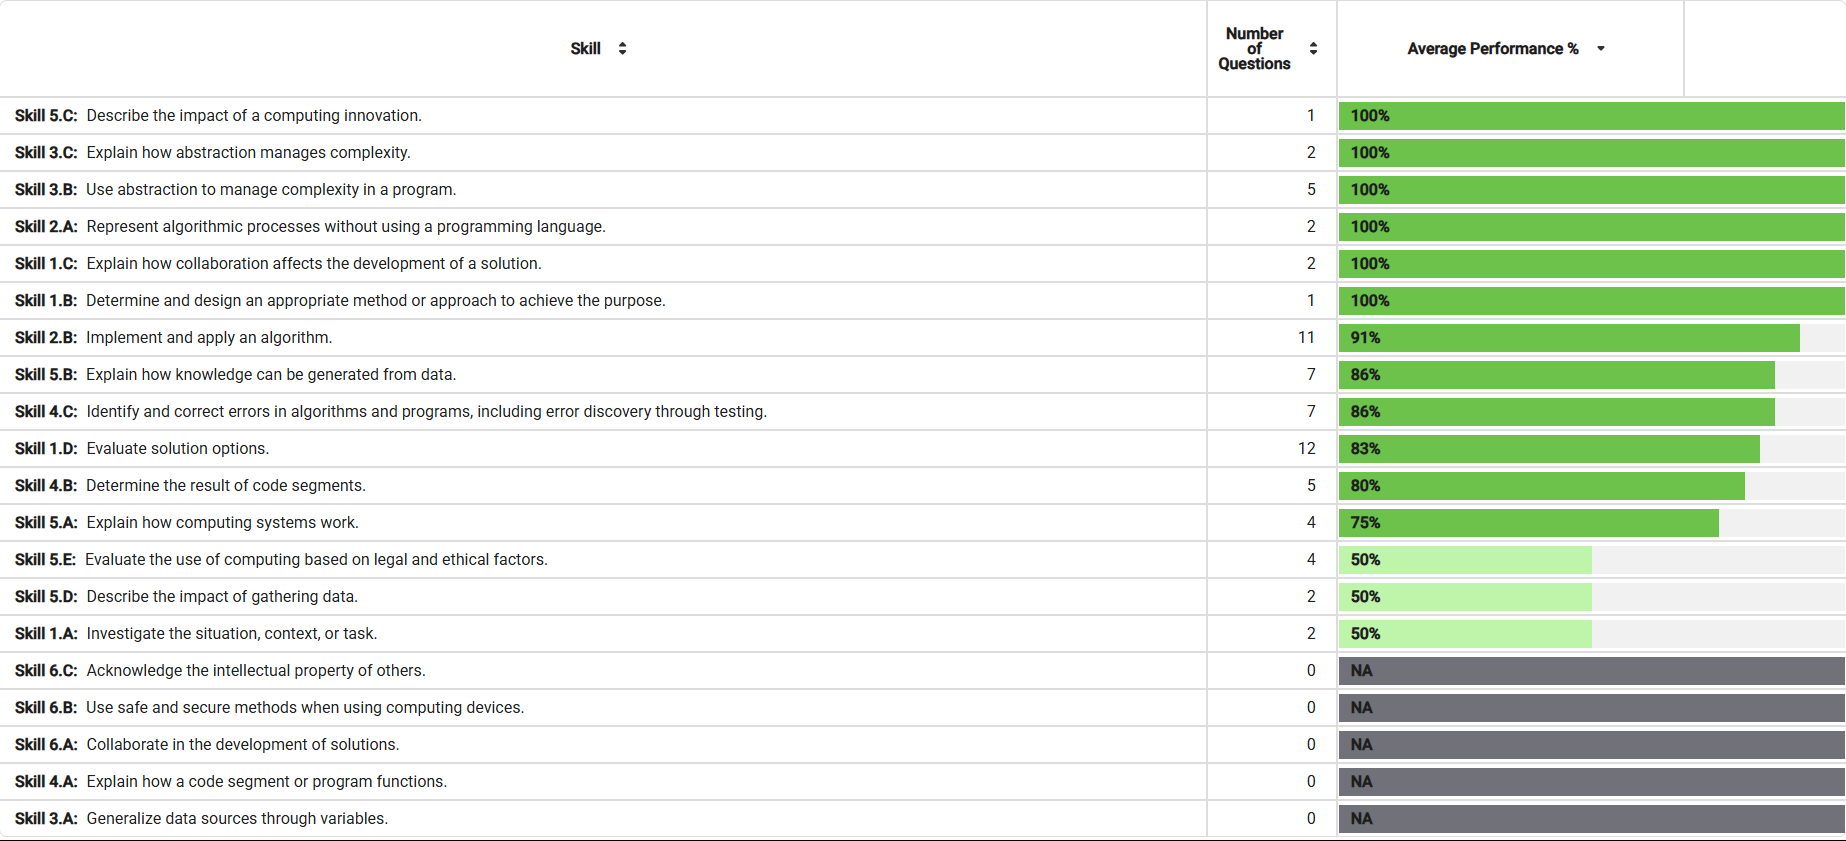
Task: Click Number of Questions column header
Action: coord(1254,49)
